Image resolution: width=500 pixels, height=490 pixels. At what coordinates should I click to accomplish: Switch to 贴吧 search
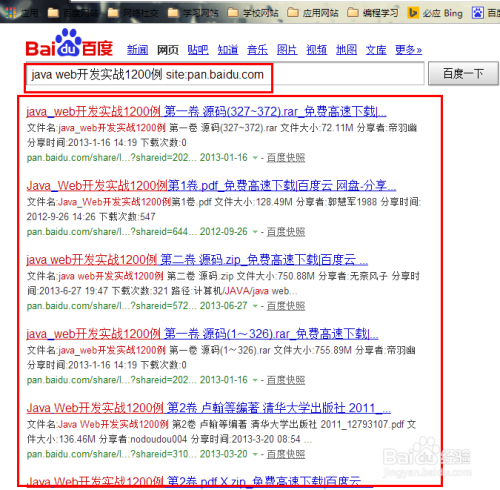(198, 50)
